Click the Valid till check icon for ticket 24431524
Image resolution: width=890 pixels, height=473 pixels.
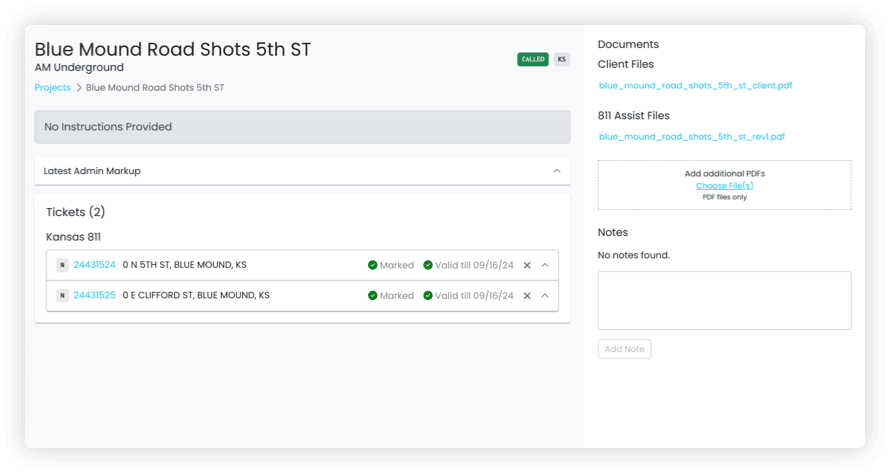tap(428, 266)
